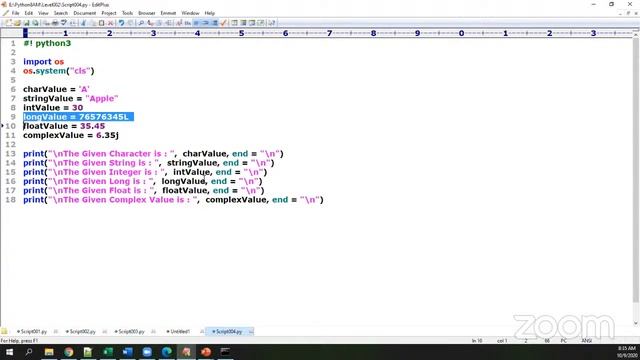This screenshot has width=640, height=360.
Task: Open the Browser menu
Action: (x=147, y=13)
